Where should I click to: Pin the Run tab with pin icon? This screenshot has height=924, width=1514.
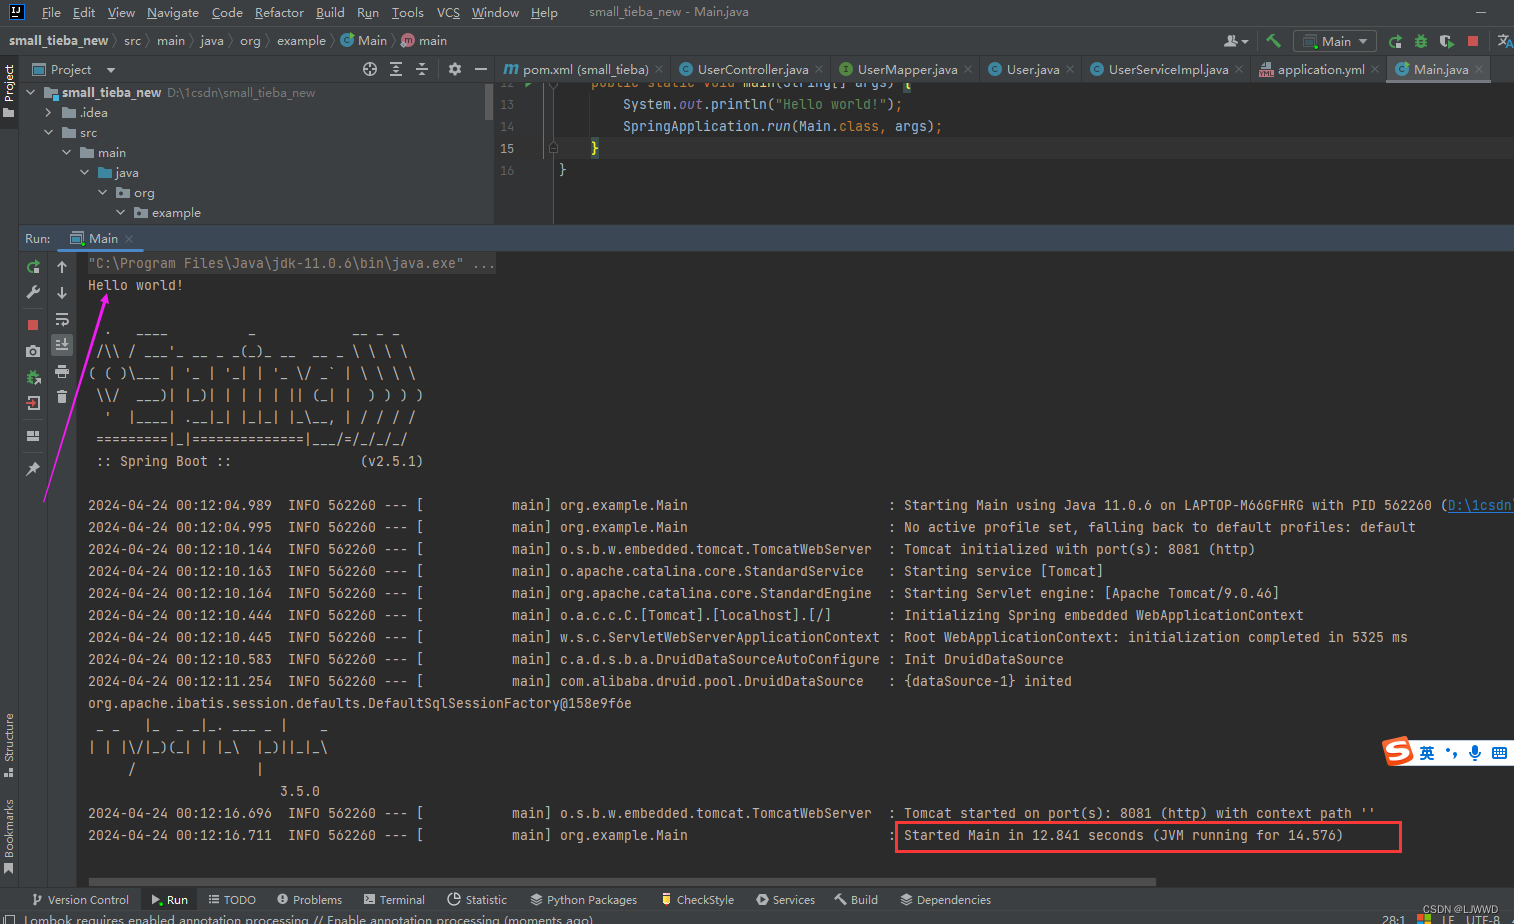33,469
